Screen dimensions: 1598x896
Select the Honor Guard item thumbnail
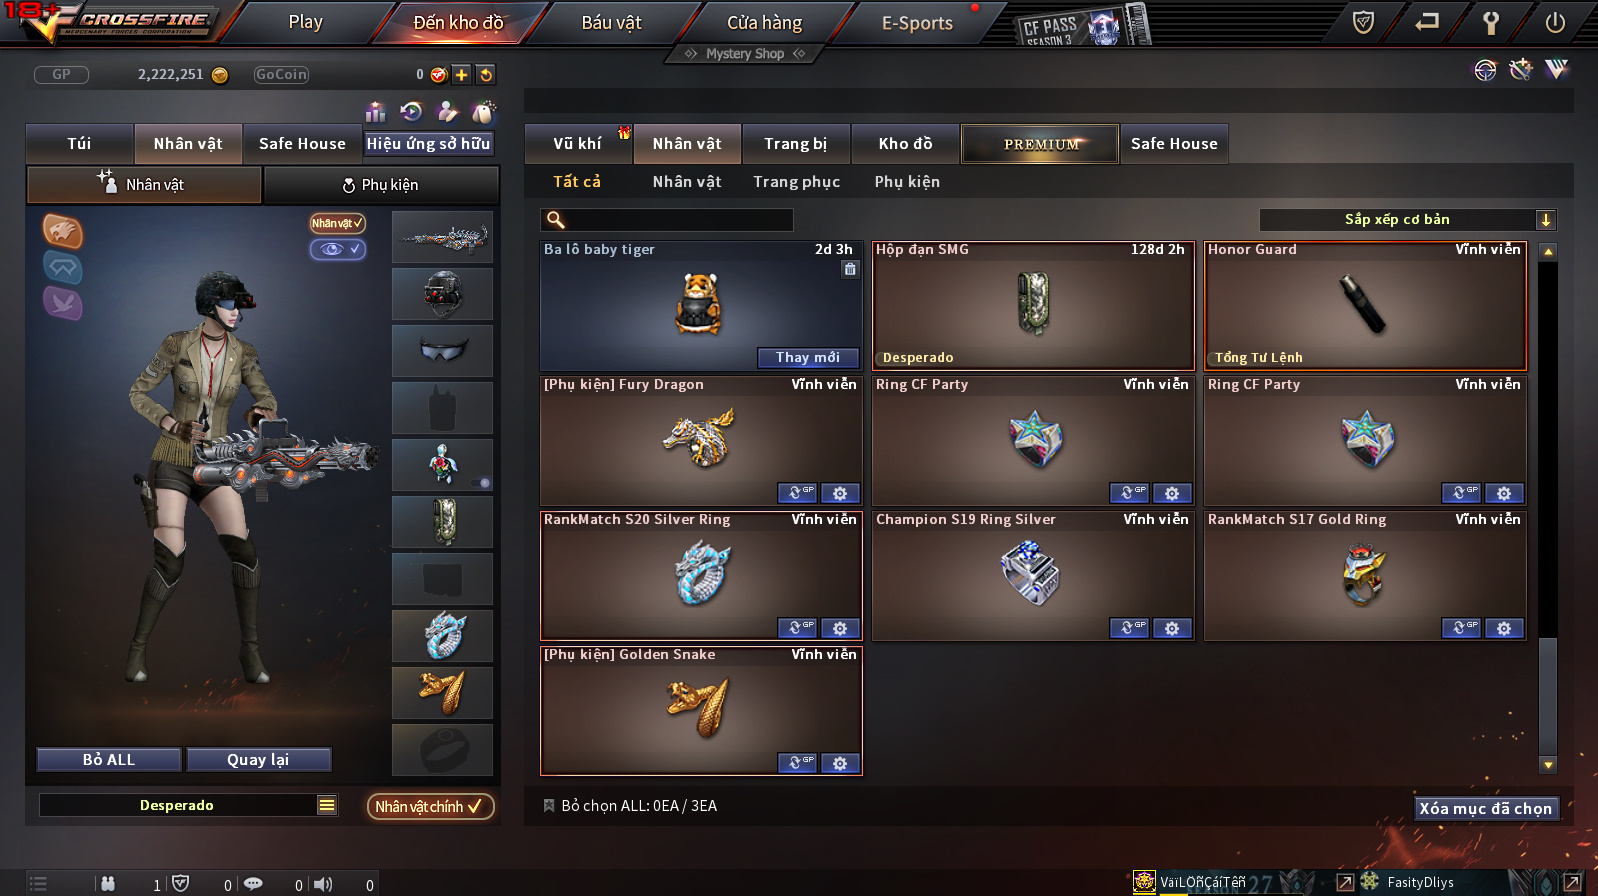[x=1365, y=306]
